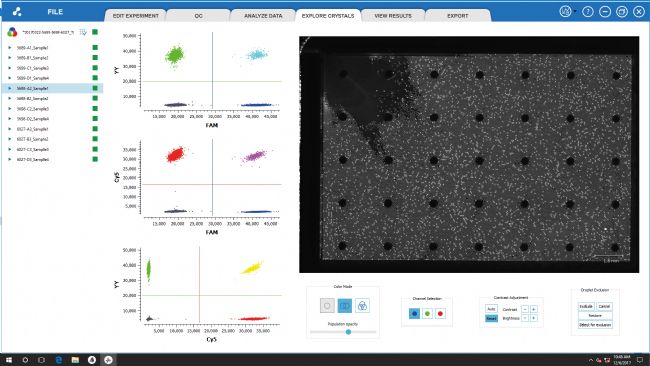The image size is (650, 366).
Task: Open File Explorer from the taskbar
Action: pyautogui.click(x=75, y=360)
